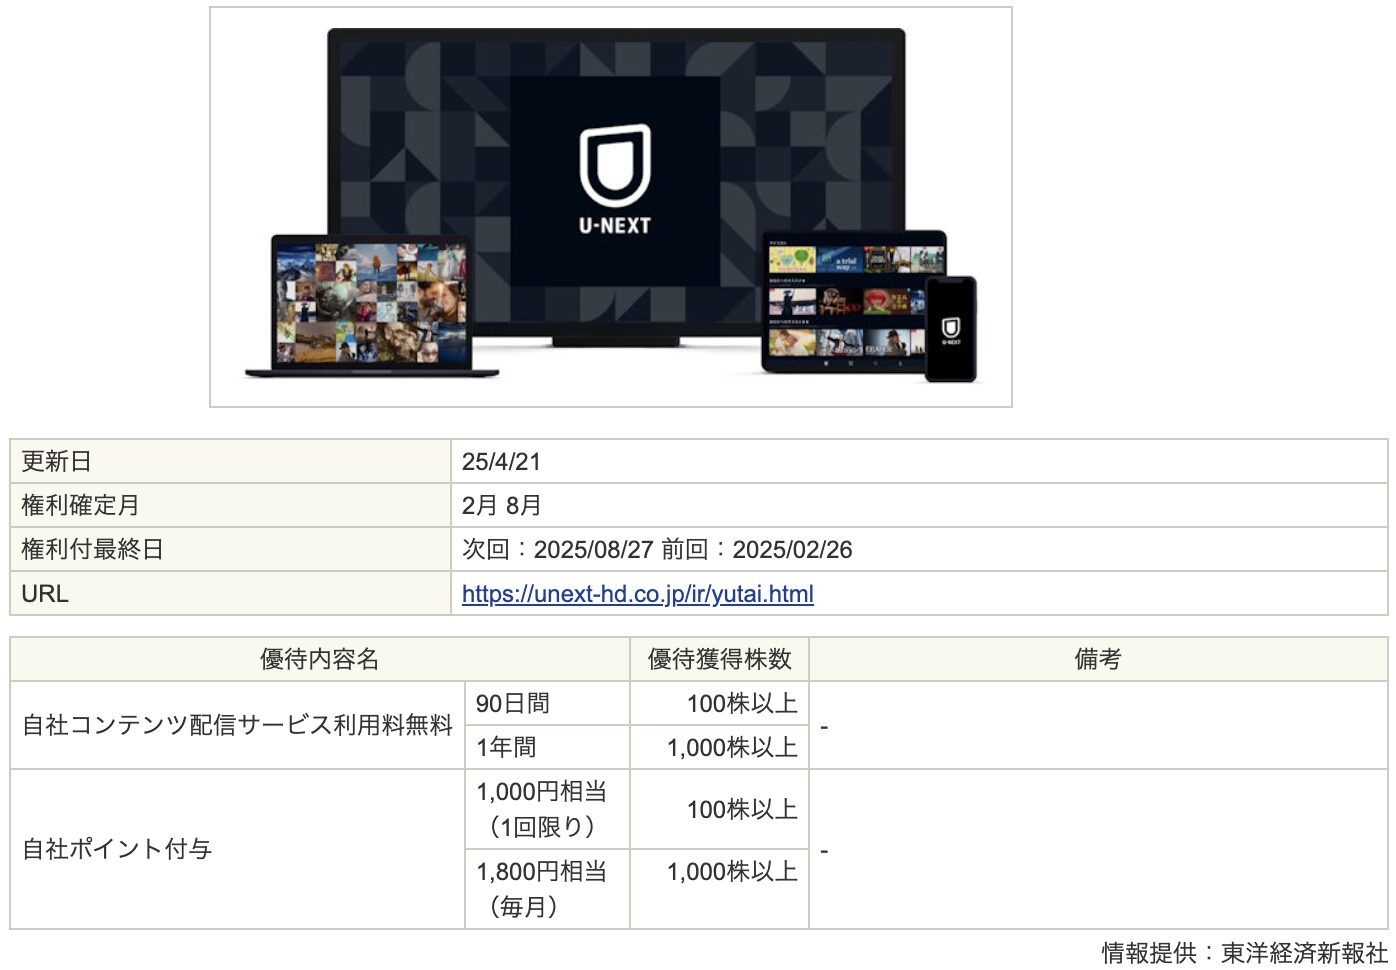Select the 1,800円相当（毎月） cell
Screen dimensions: 1396x970
[x=547, y=889]
